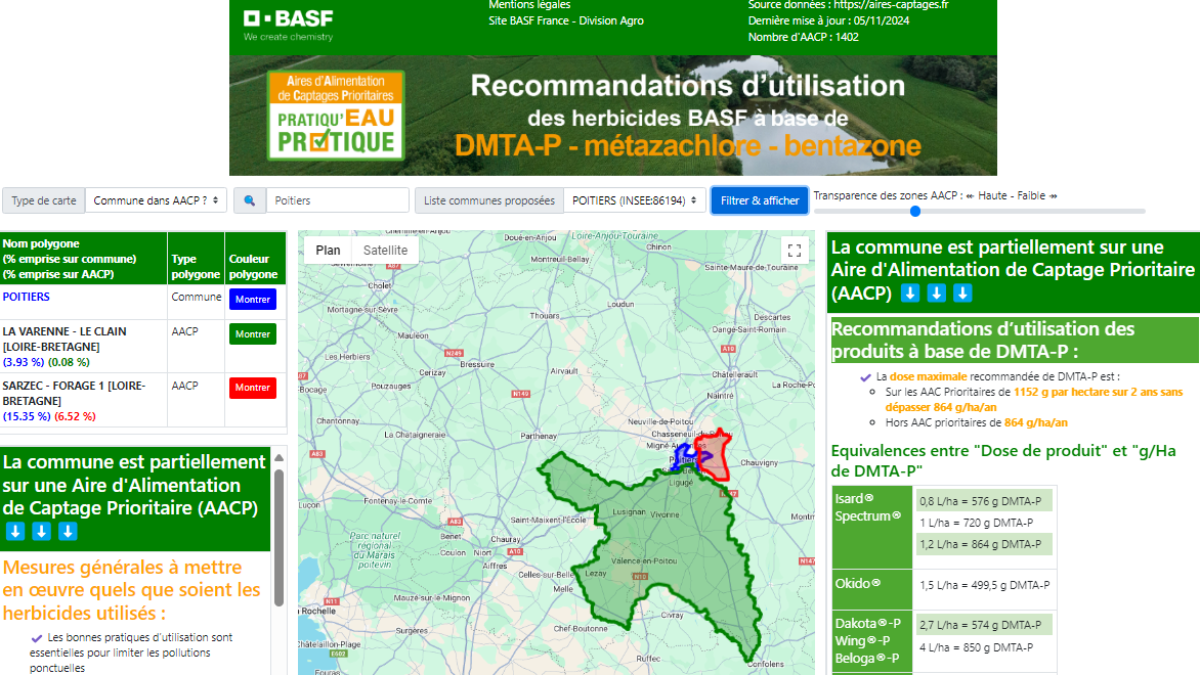The width and height of the screenshot is (1200, 675).
Task: Click the POITIERS link in polygon table
Action: click(26, 297)
